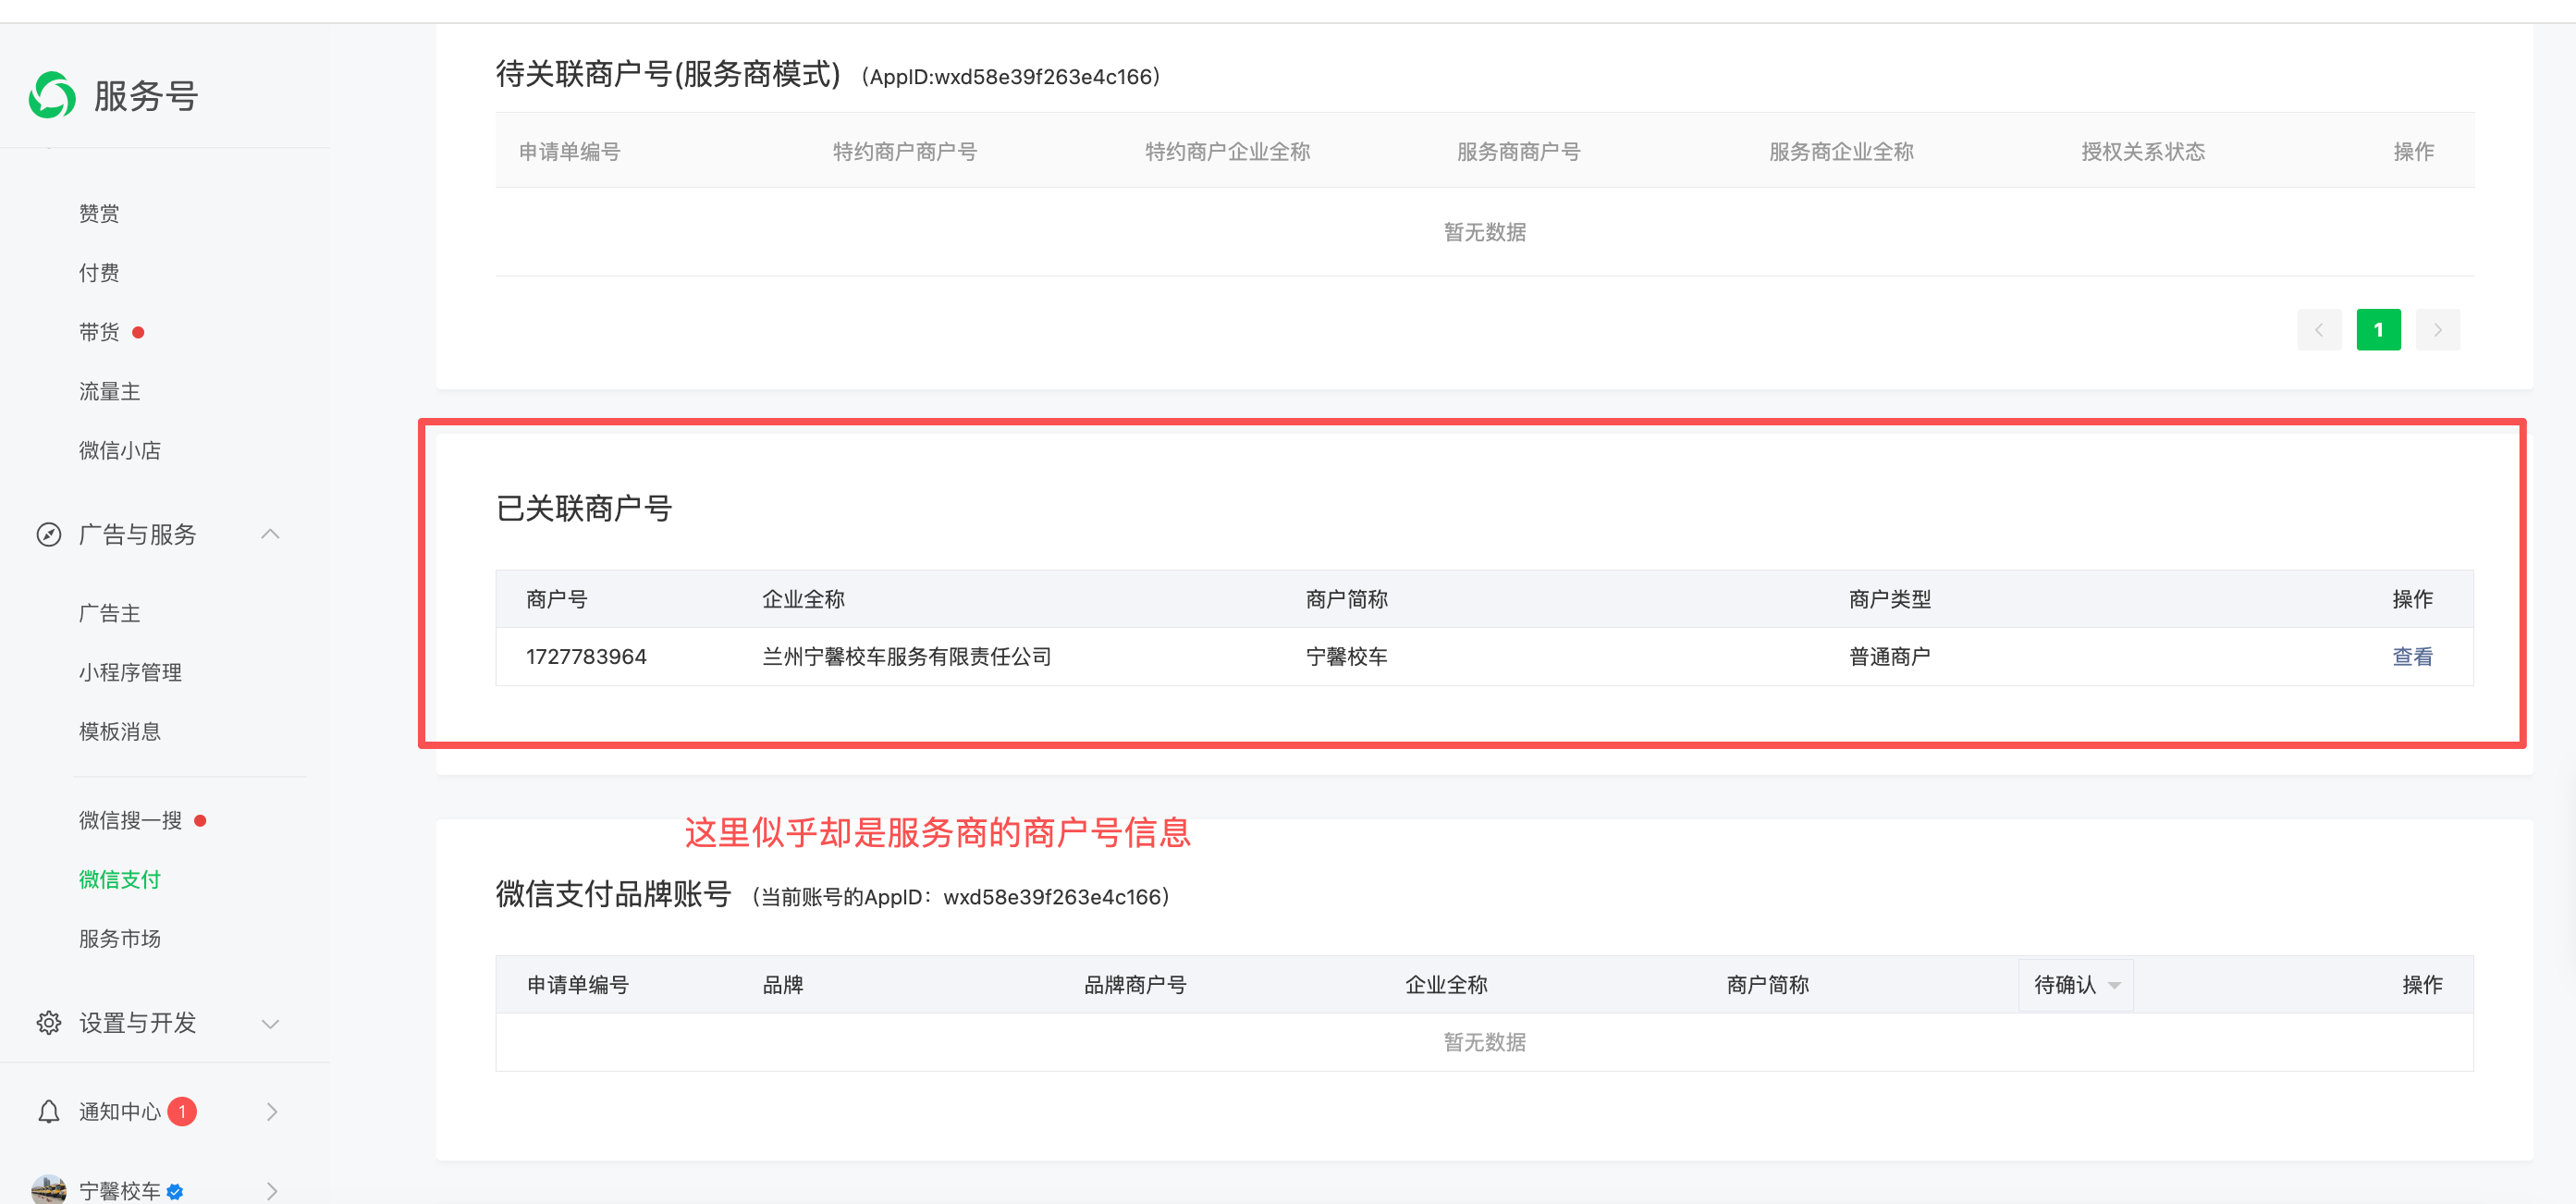
Task: Select page 1 pagination button
Action: point(2377,330)
